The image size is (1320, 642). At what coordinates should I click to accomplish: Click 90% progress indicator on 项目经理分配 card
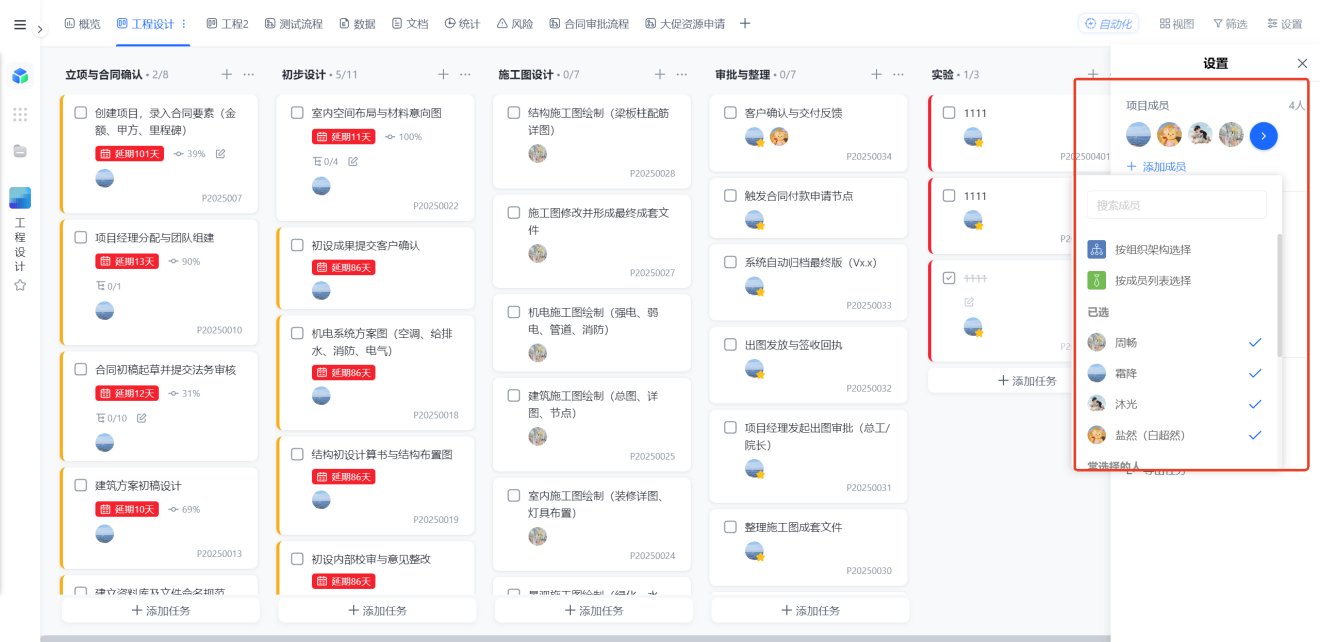tap(185, 262)
